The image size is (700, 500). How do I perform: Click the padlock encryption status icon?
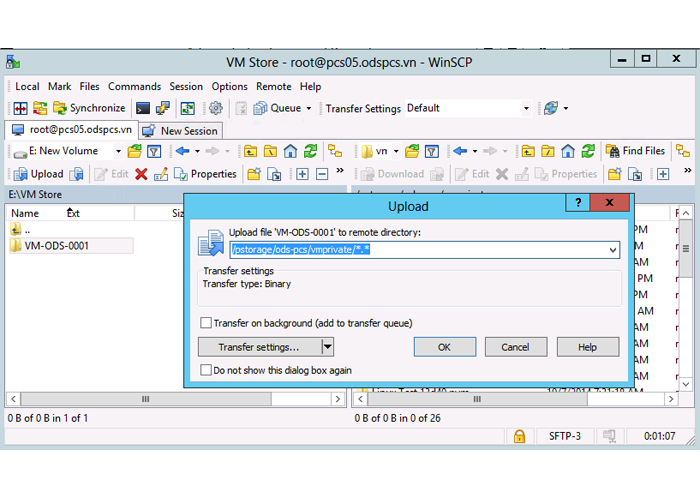click(x=519, y=436)
